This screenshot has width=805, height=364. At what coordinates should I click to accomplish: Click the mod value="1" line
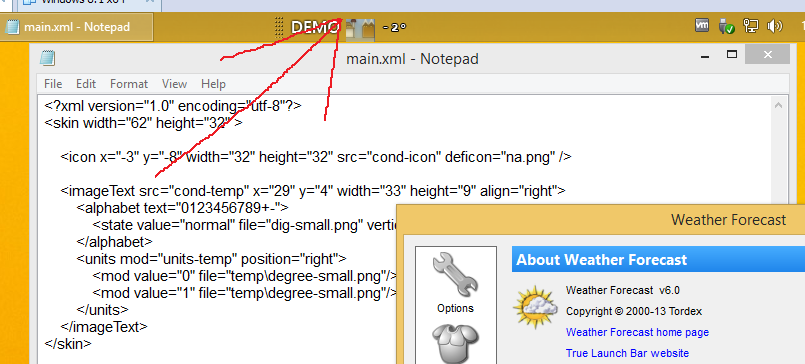245,293
